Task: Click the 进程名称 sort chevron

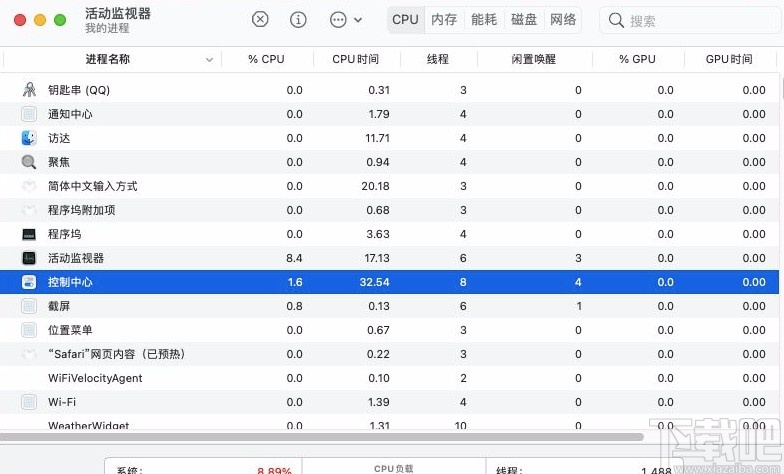Action: tap(210, 60)
